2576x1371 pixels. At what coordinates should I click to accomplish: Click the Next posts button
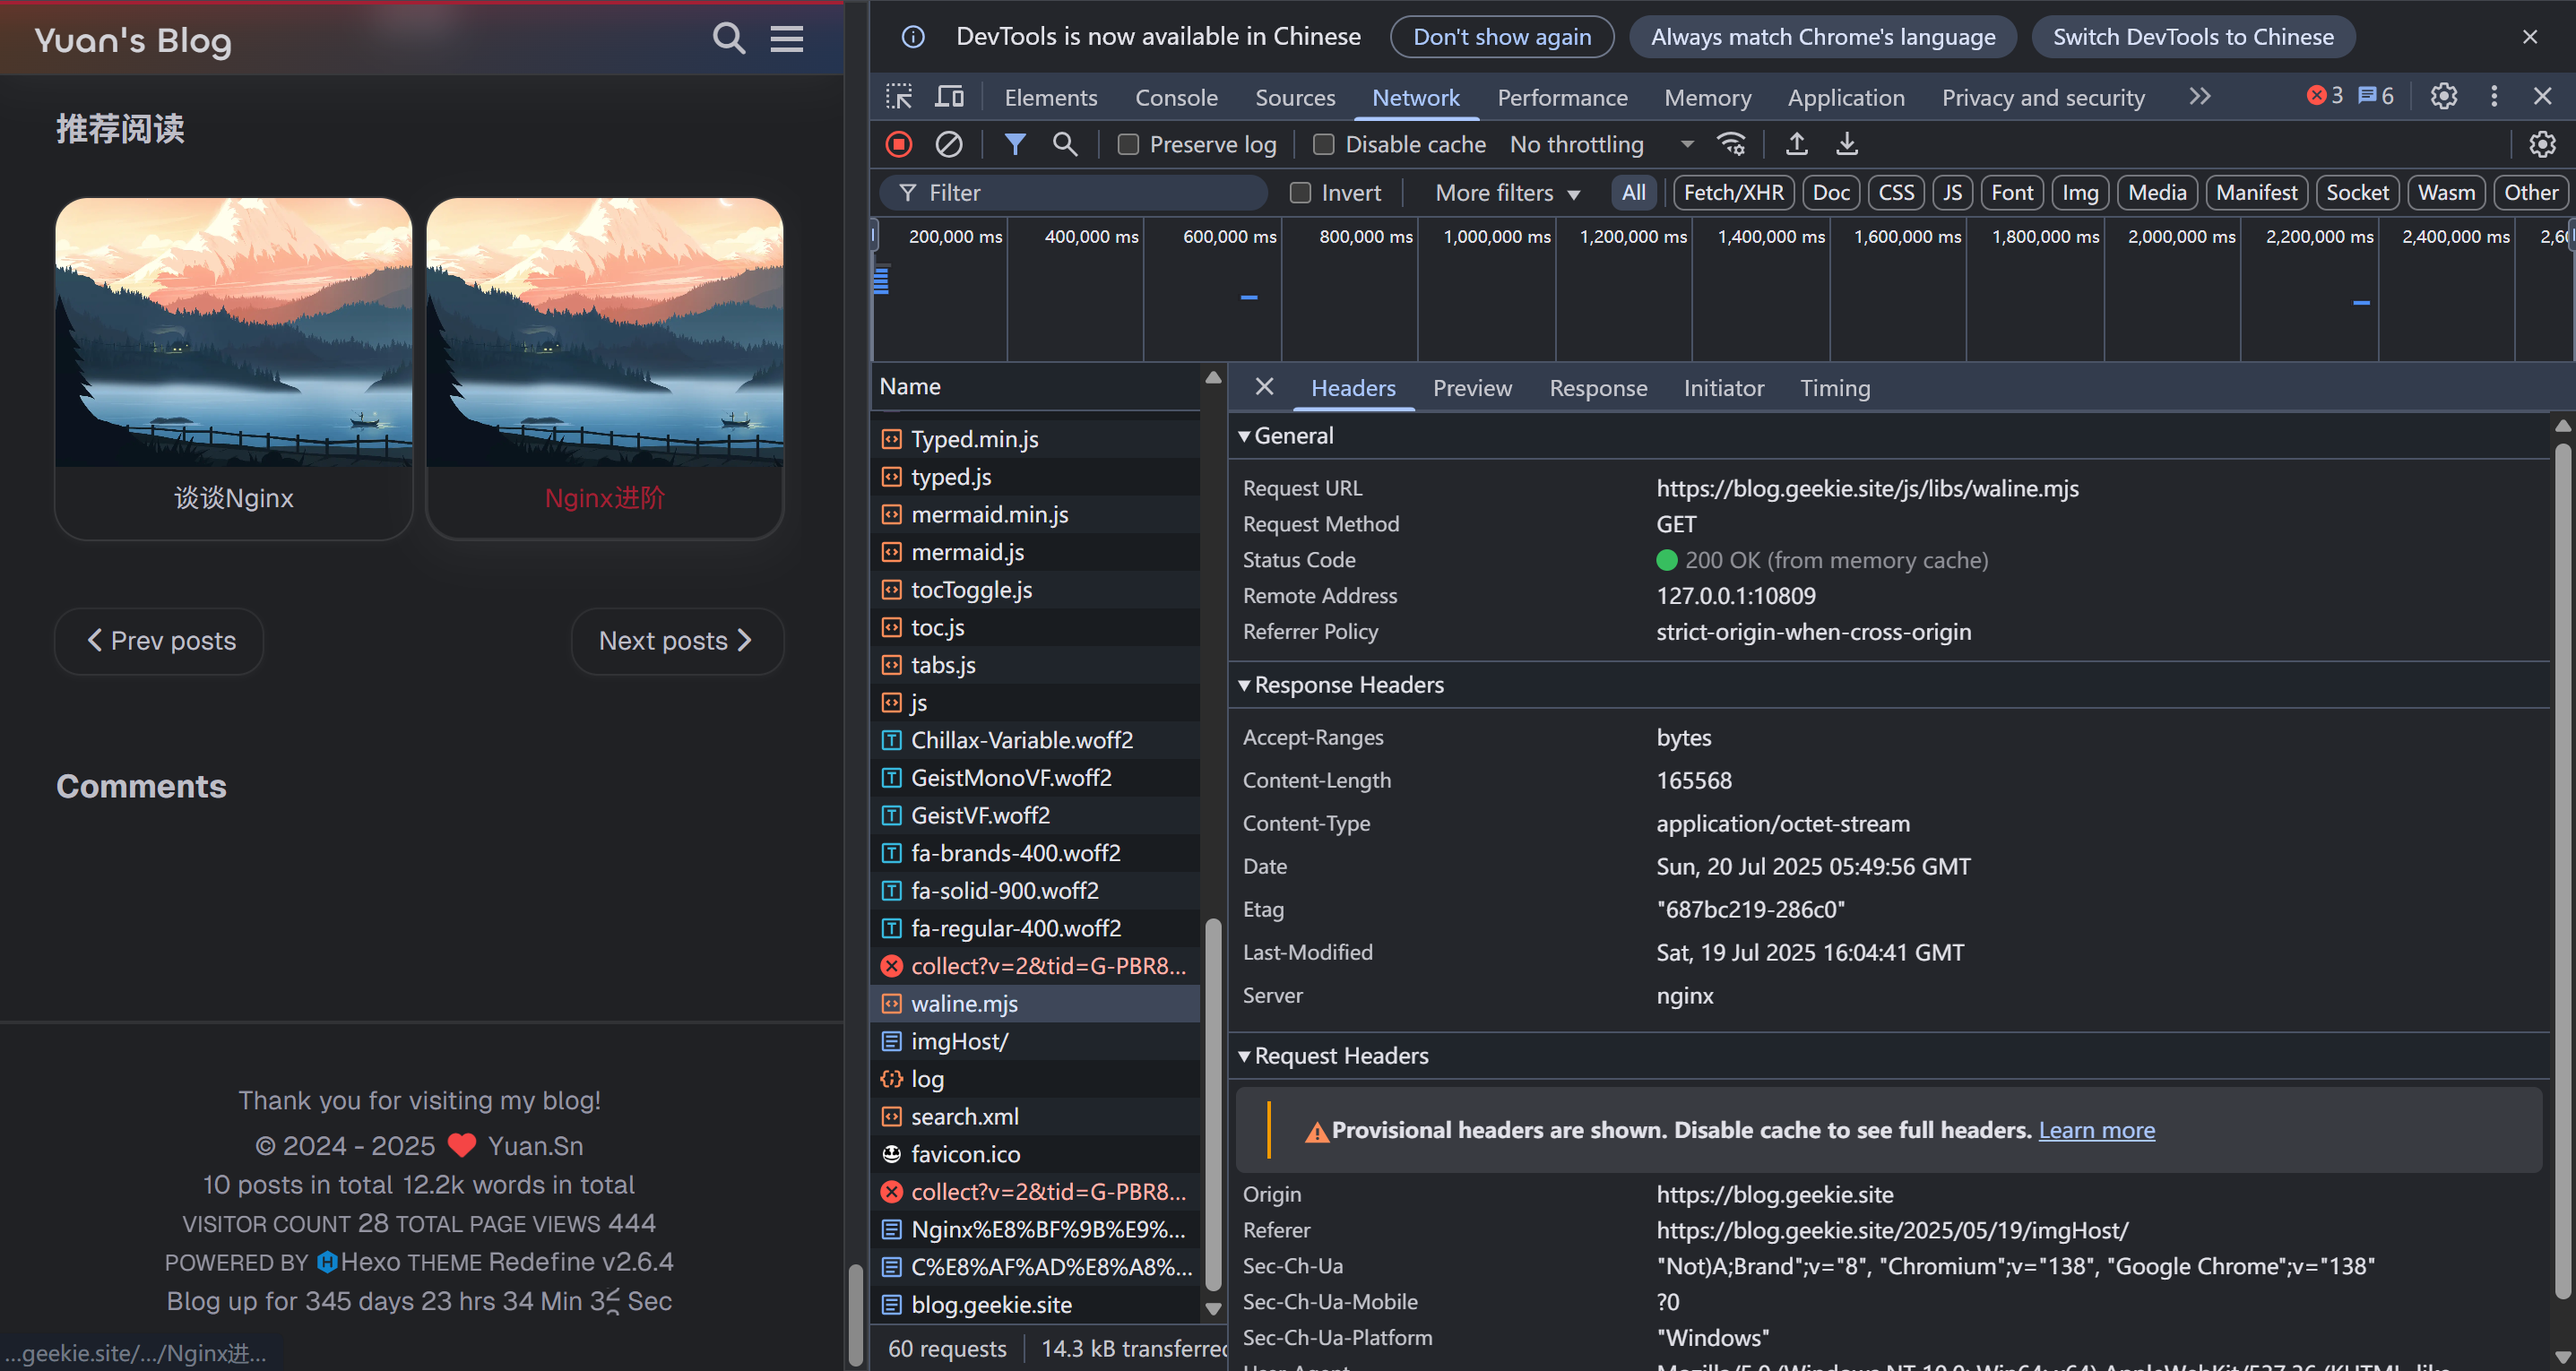[676, 641]
